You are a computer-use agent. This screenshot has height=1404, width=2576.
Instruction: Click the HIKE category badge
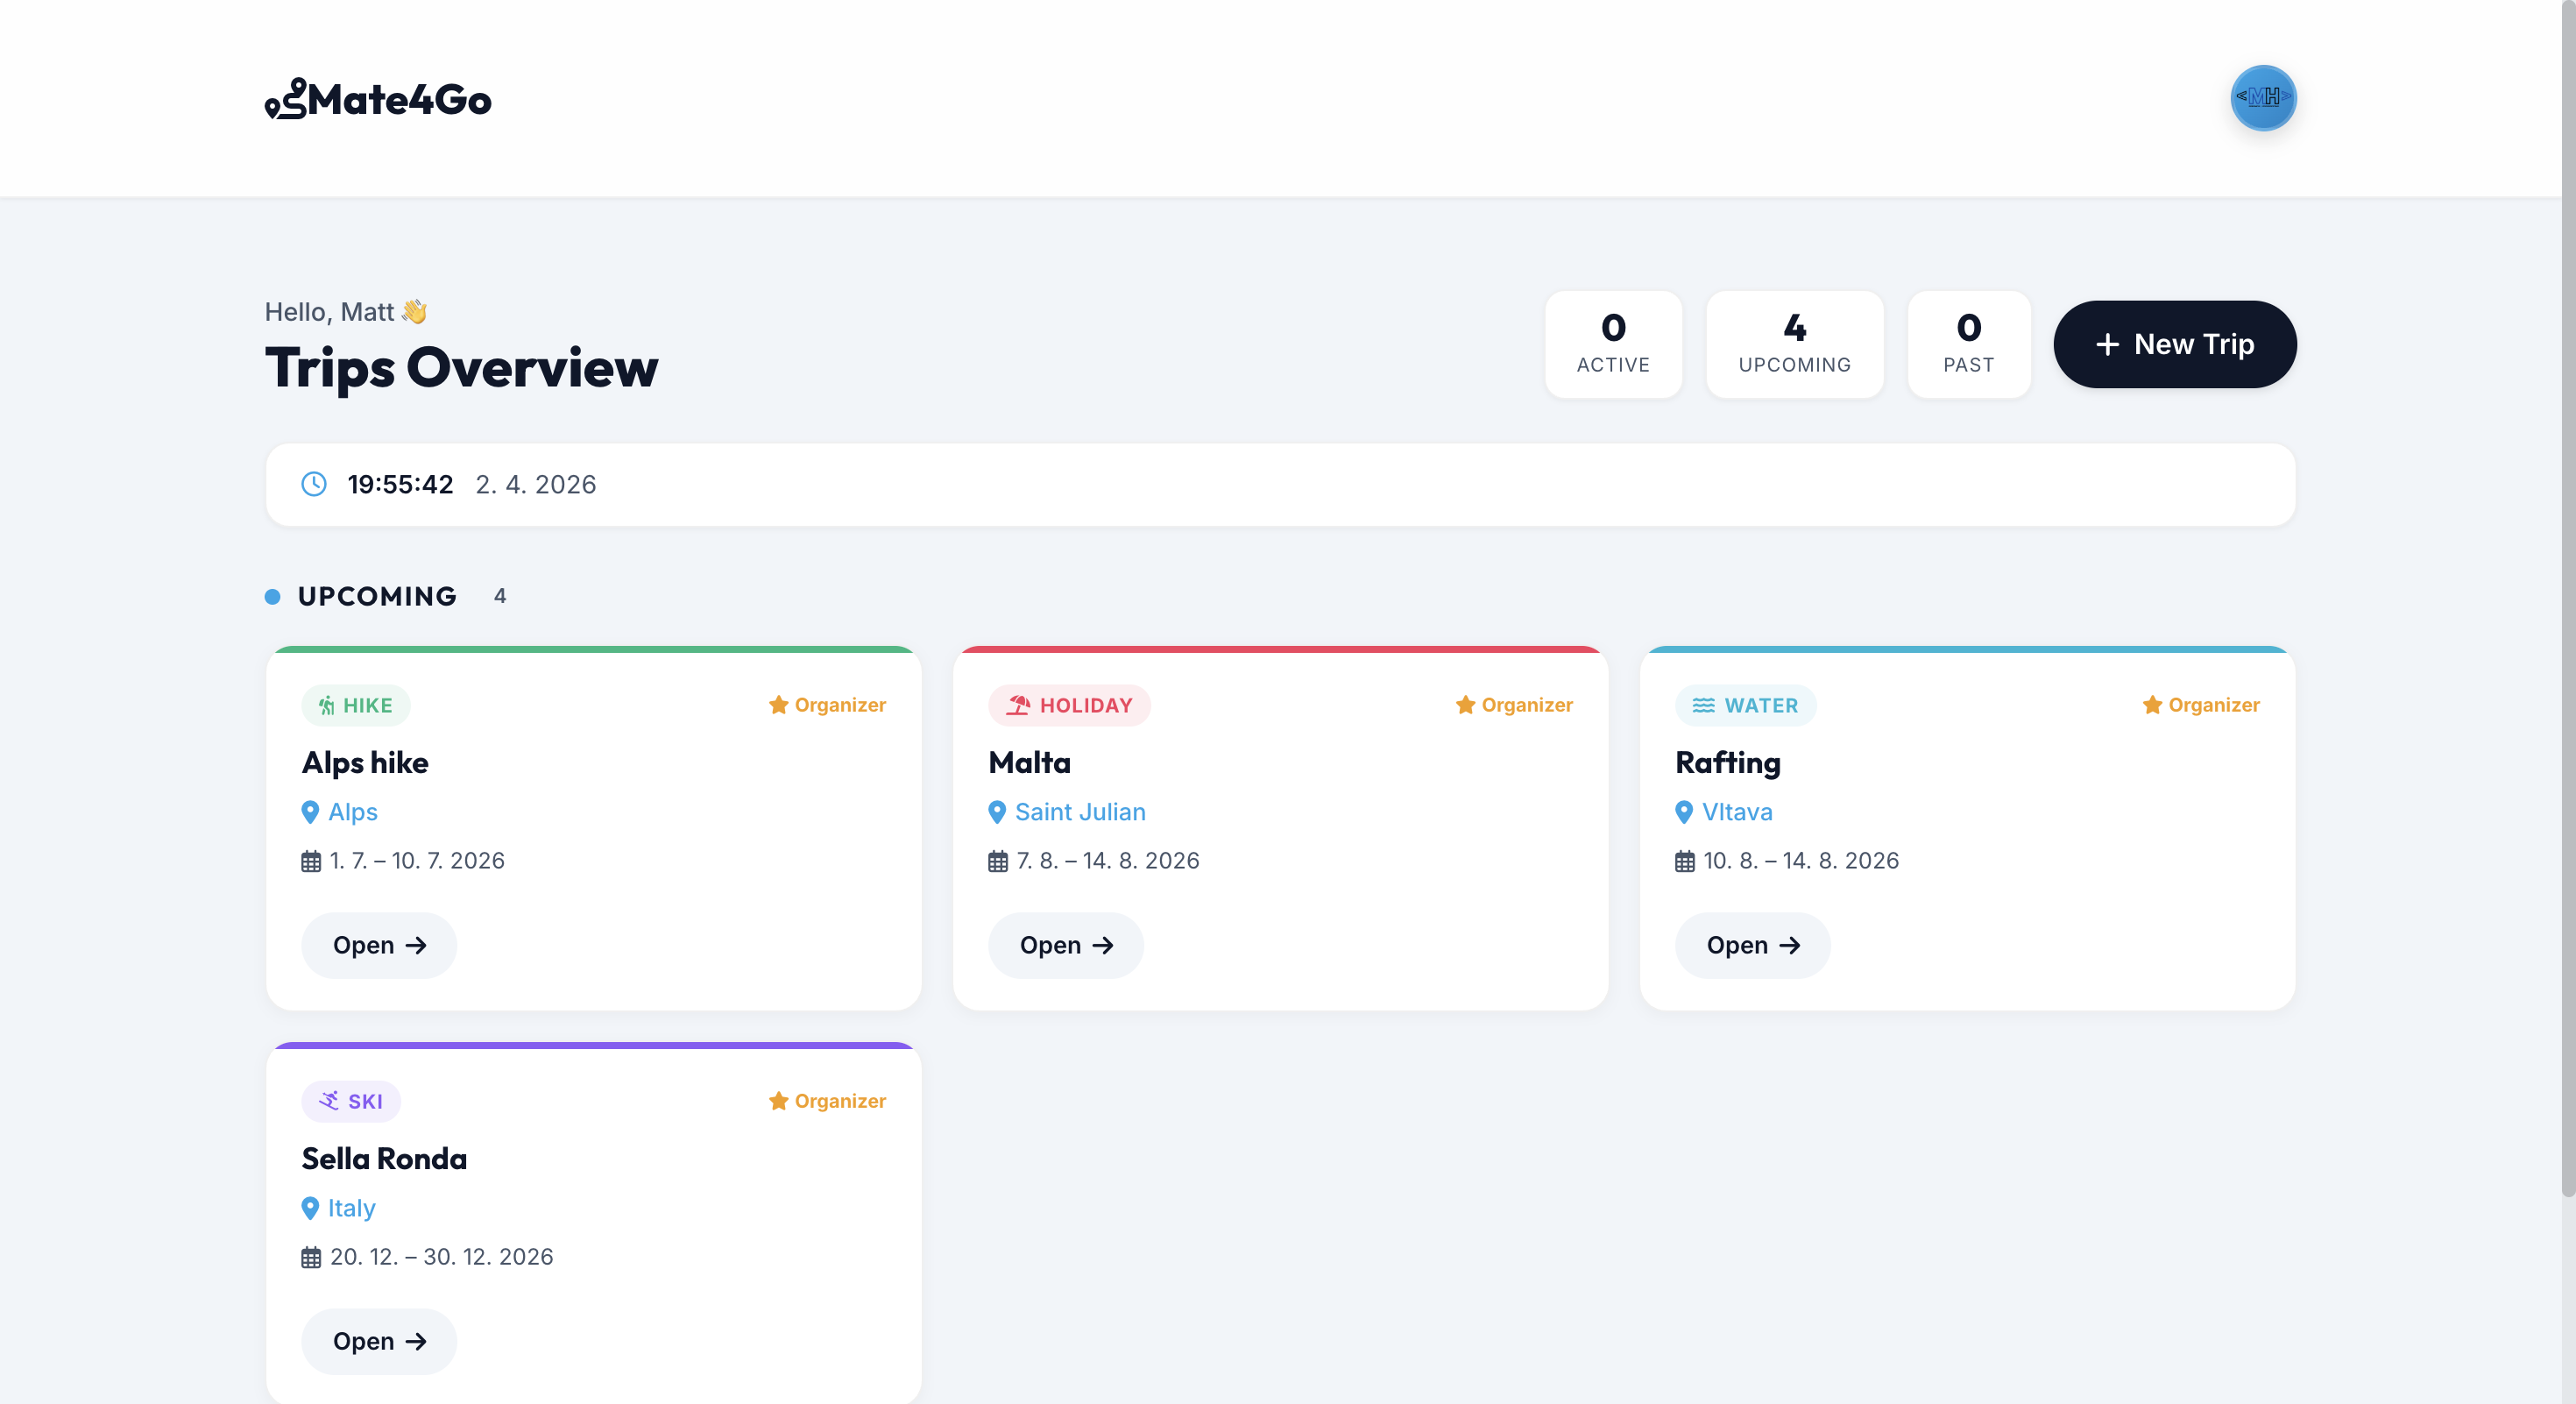point(356,705)
